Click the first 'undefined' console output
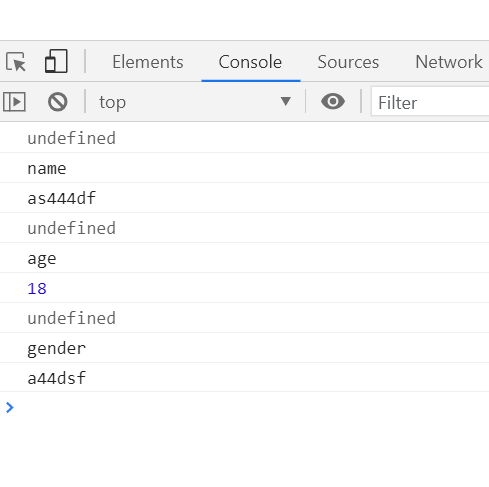The image size is (489, 487). pyautogui.click(x=71, y=138)
